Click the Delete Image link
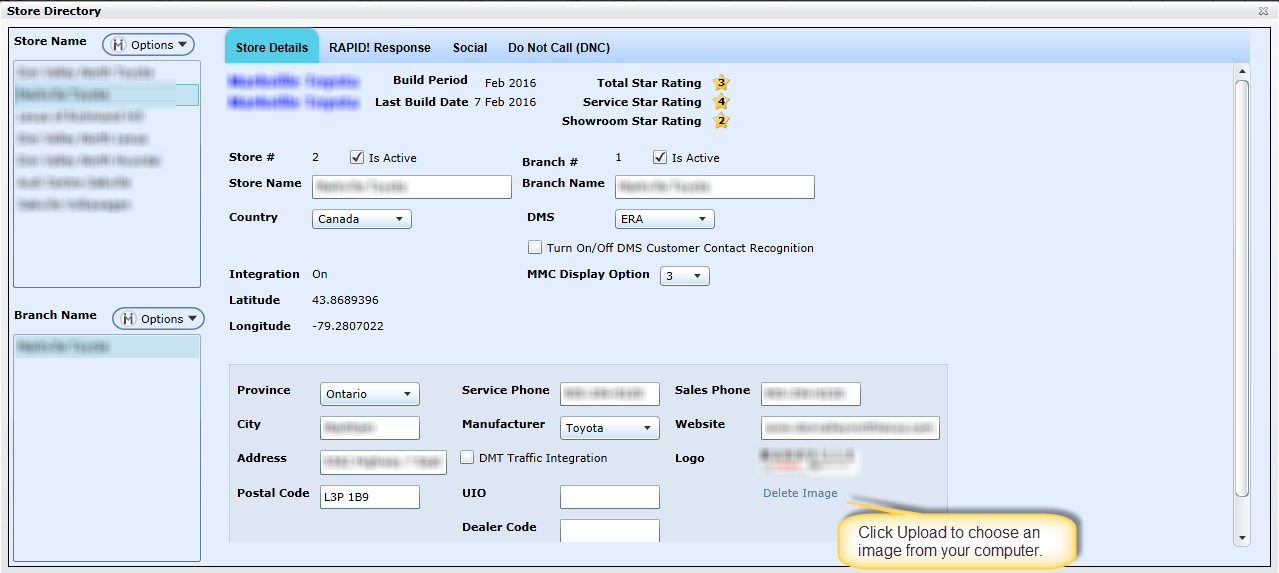This screenshot has height=573, width=1279. [x=800, y=493]
